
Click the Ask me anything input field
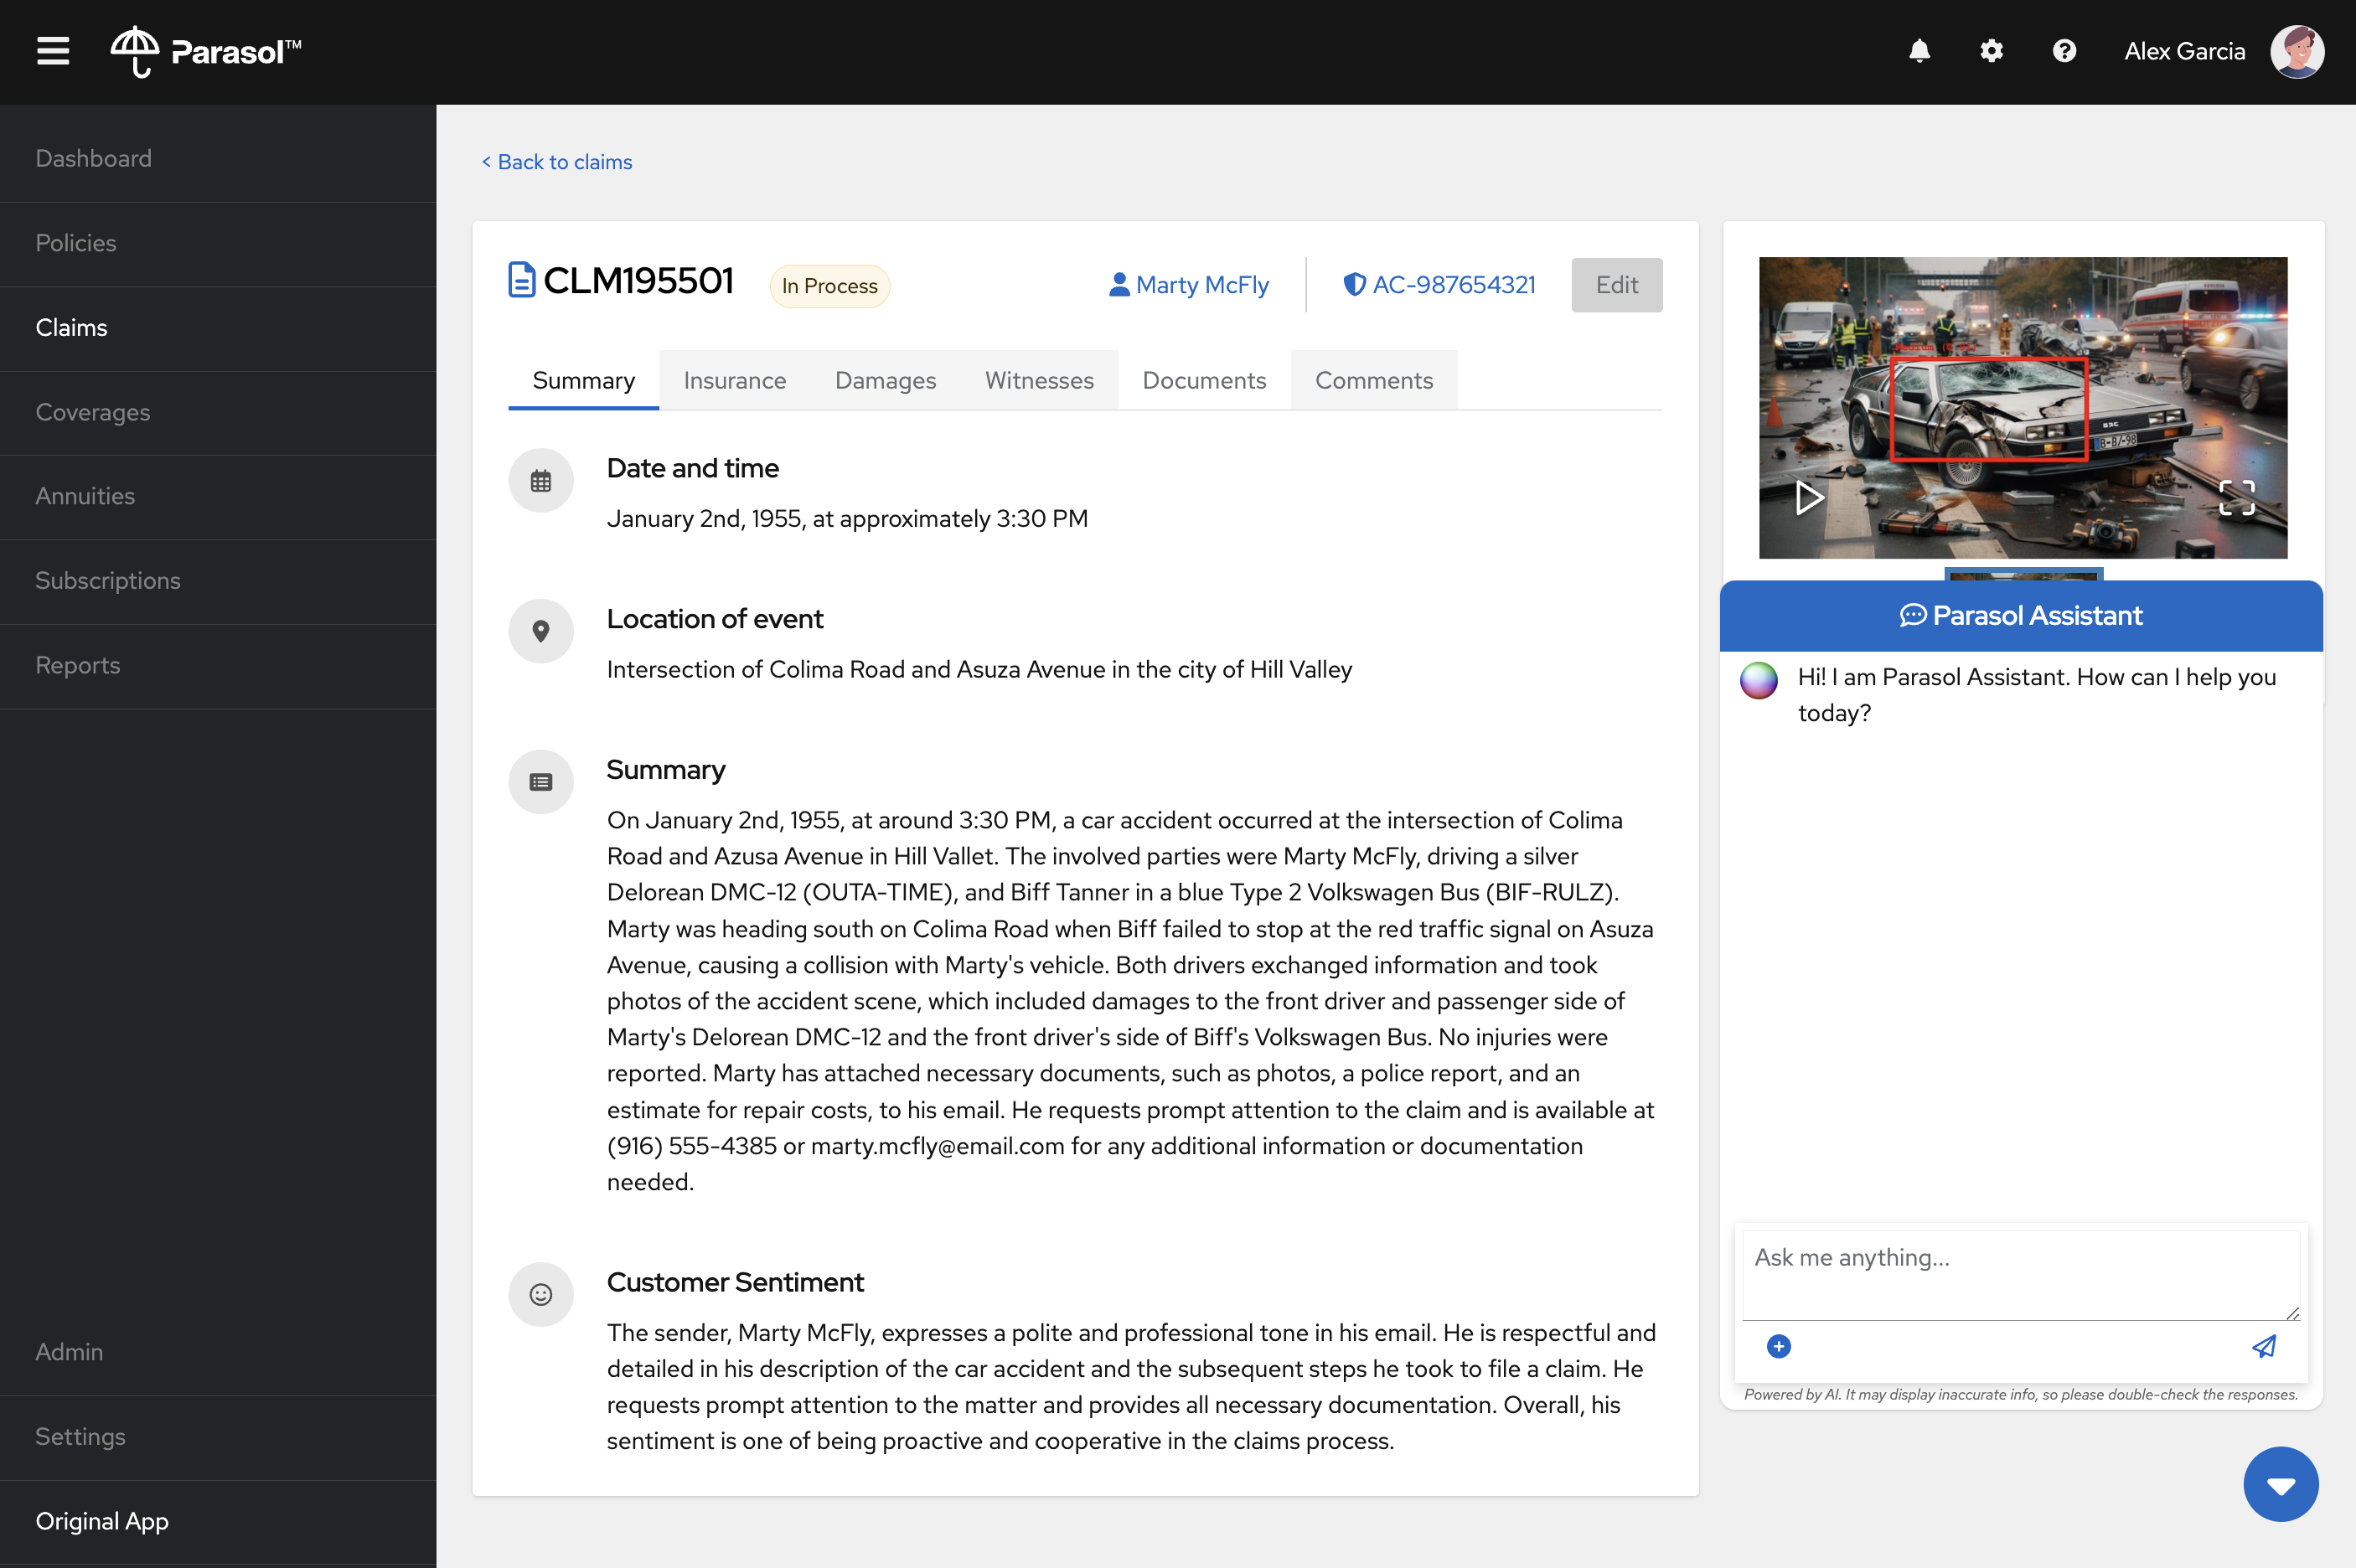pyautogui.click(x=2020, y=1275)
